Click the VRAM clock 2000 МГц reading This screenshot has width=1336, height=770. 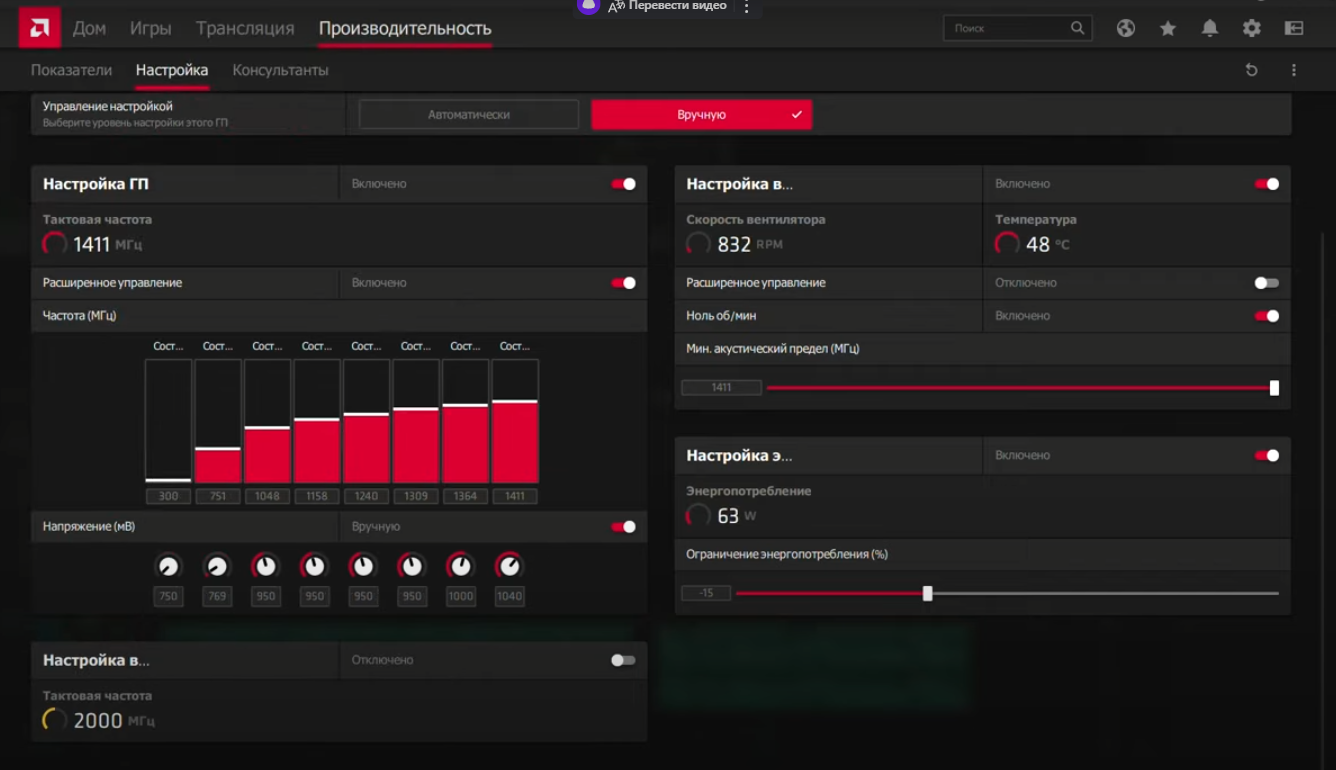pos(99,721)
